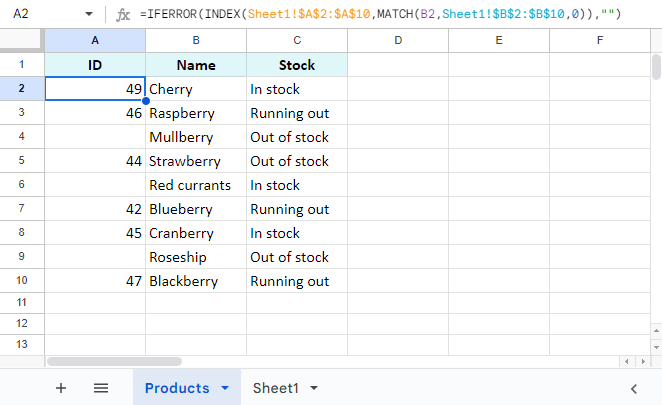Open the all sheets list icon
Viewport: 662px width, 405px height.
pos(101,388)
